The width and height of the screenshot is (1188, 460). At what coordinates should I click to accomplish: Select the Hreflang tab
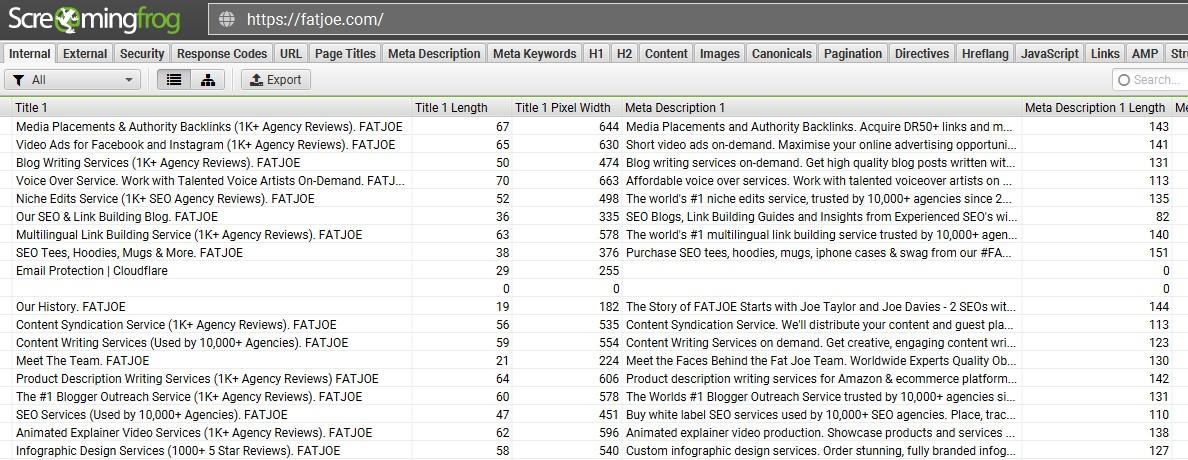click(985, 53)
